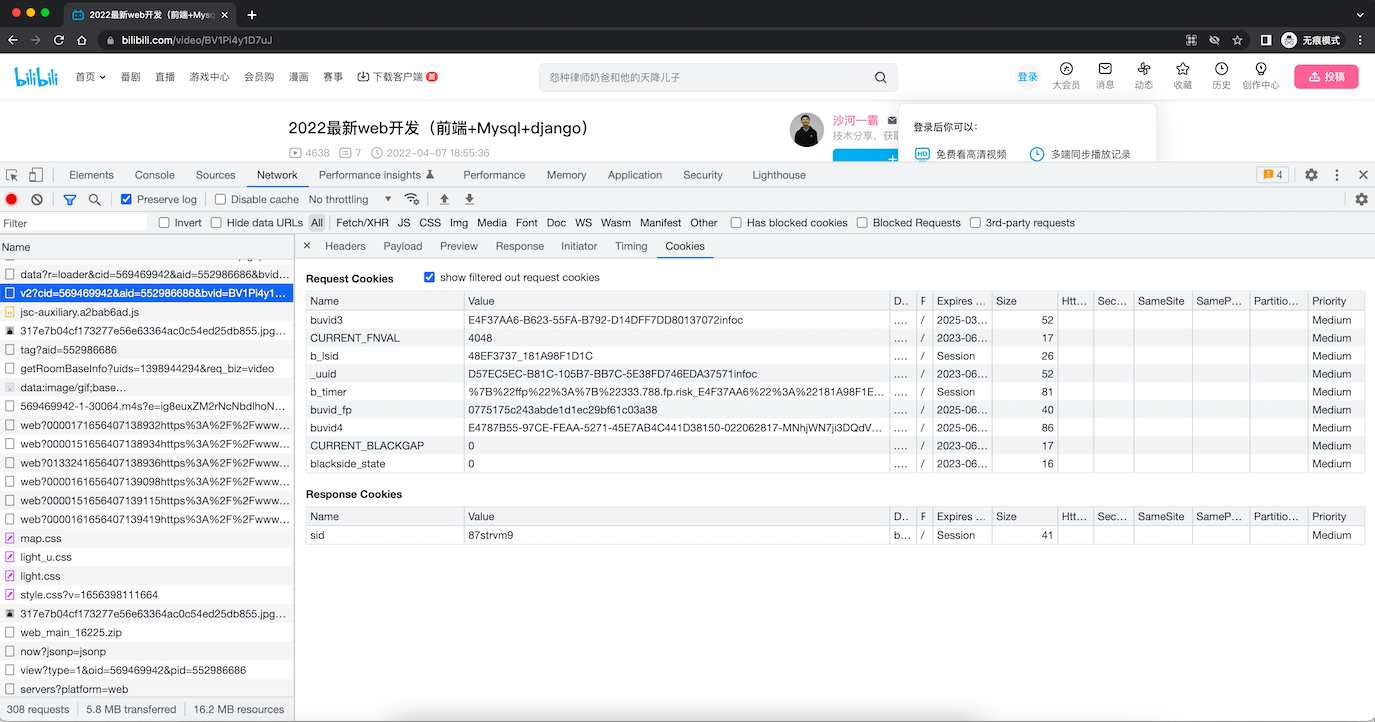Screen dimensions: 1375x722
Task: Filter requests by Fetch/XHR
Action: pyautogui.click(x=362, y=223)
